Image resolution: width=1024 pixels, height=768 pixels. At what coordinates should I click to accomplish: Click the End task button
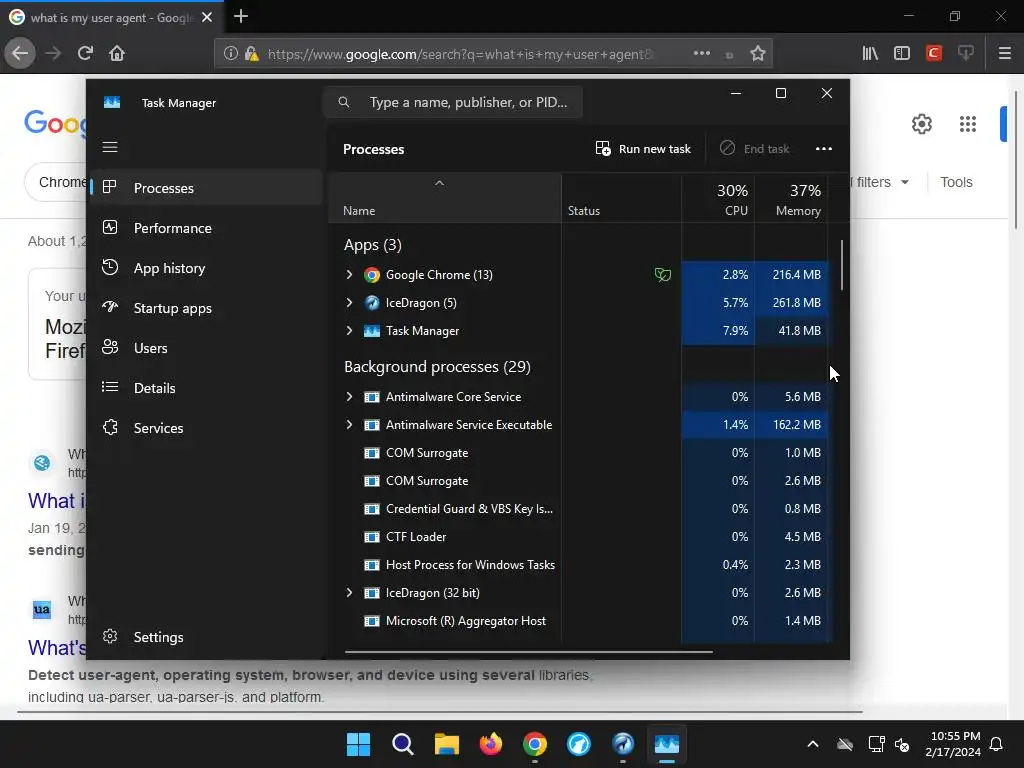coord(754,149)
